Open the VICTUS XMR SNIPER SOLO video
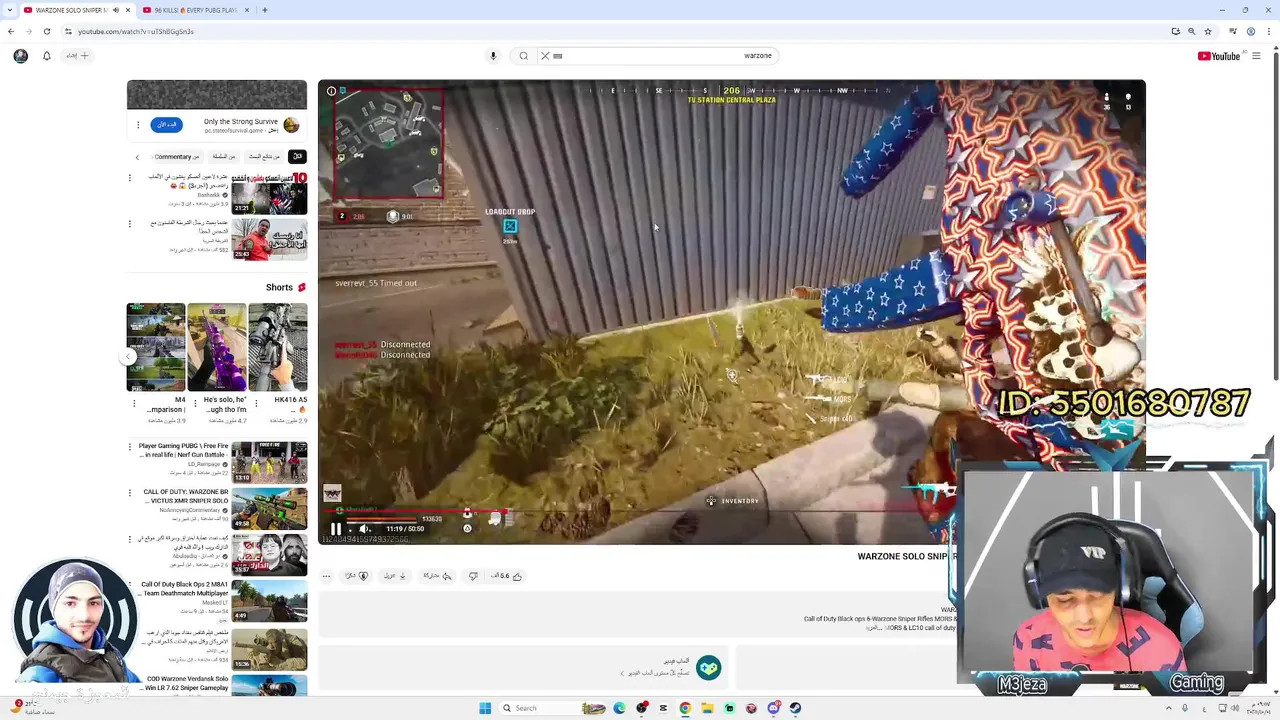This screenshot has height=720, width=1280. pos(269,509)
